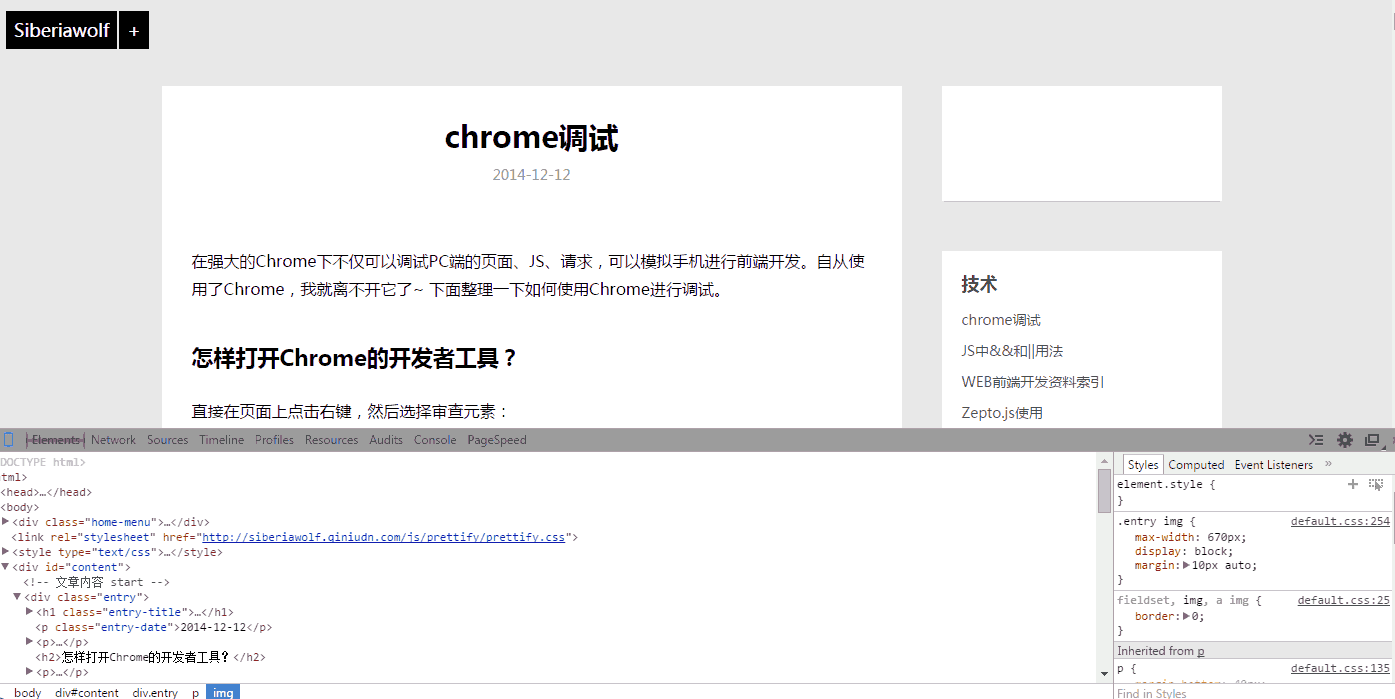
Task: Switch to the Network panel
Action: pyautogui.click(x=113, y=440)
